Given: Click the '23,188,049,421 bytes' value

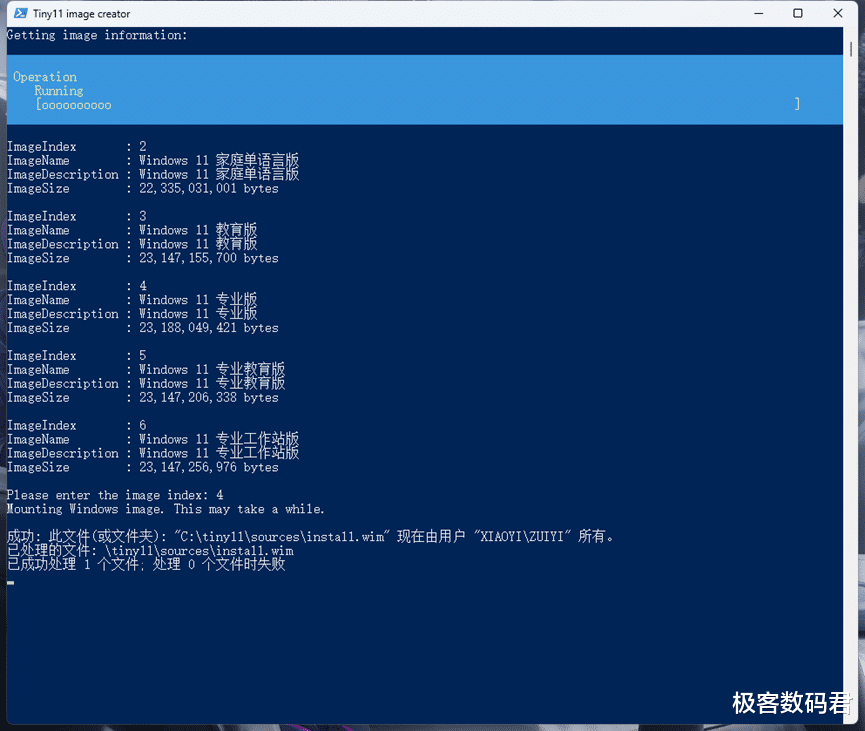Looking at the screenshot, I should pyautogui.click(x=209, y=328).
